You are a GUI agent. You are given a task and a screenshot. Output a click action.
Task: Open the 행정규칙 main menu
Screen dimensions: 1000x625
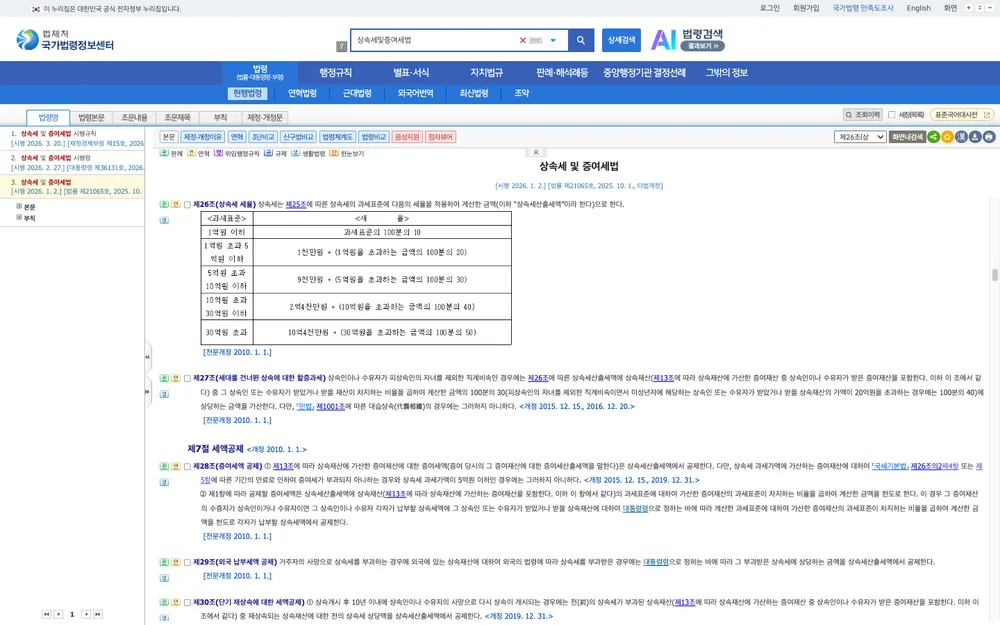[x=335, y=73]
